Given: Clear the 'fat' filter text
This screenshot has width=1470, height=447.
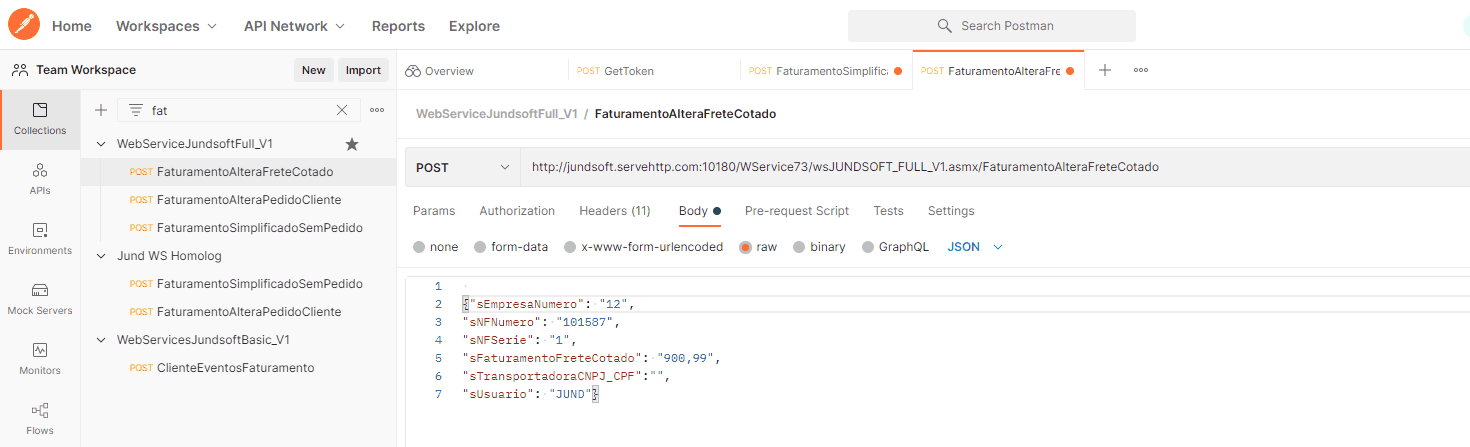Looking at the screenshot, I should 342,110.
